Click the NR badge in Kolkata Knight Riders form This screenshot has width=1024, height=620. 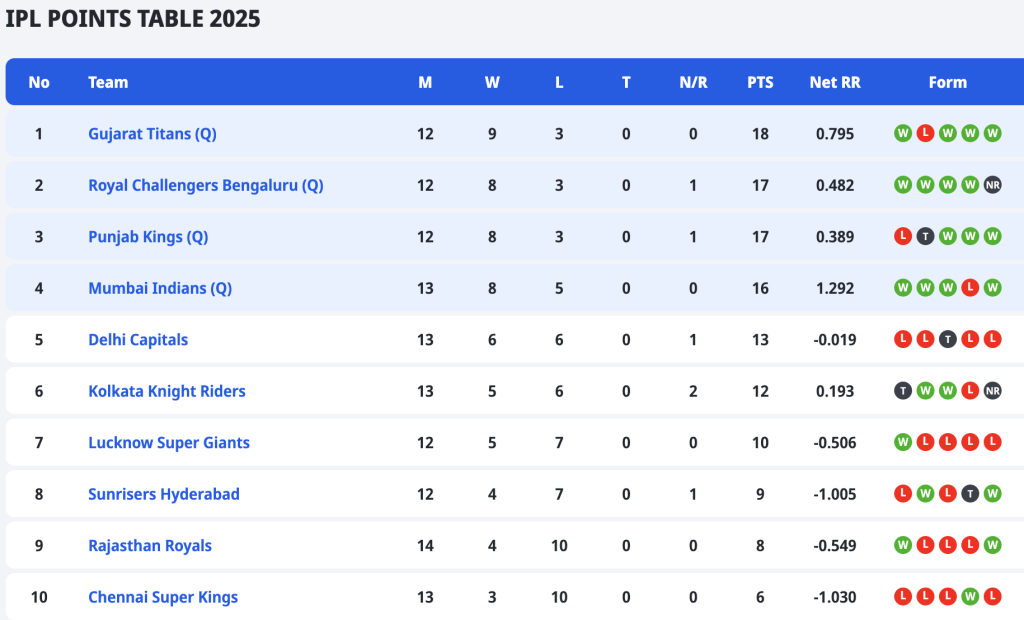(993, 391)
